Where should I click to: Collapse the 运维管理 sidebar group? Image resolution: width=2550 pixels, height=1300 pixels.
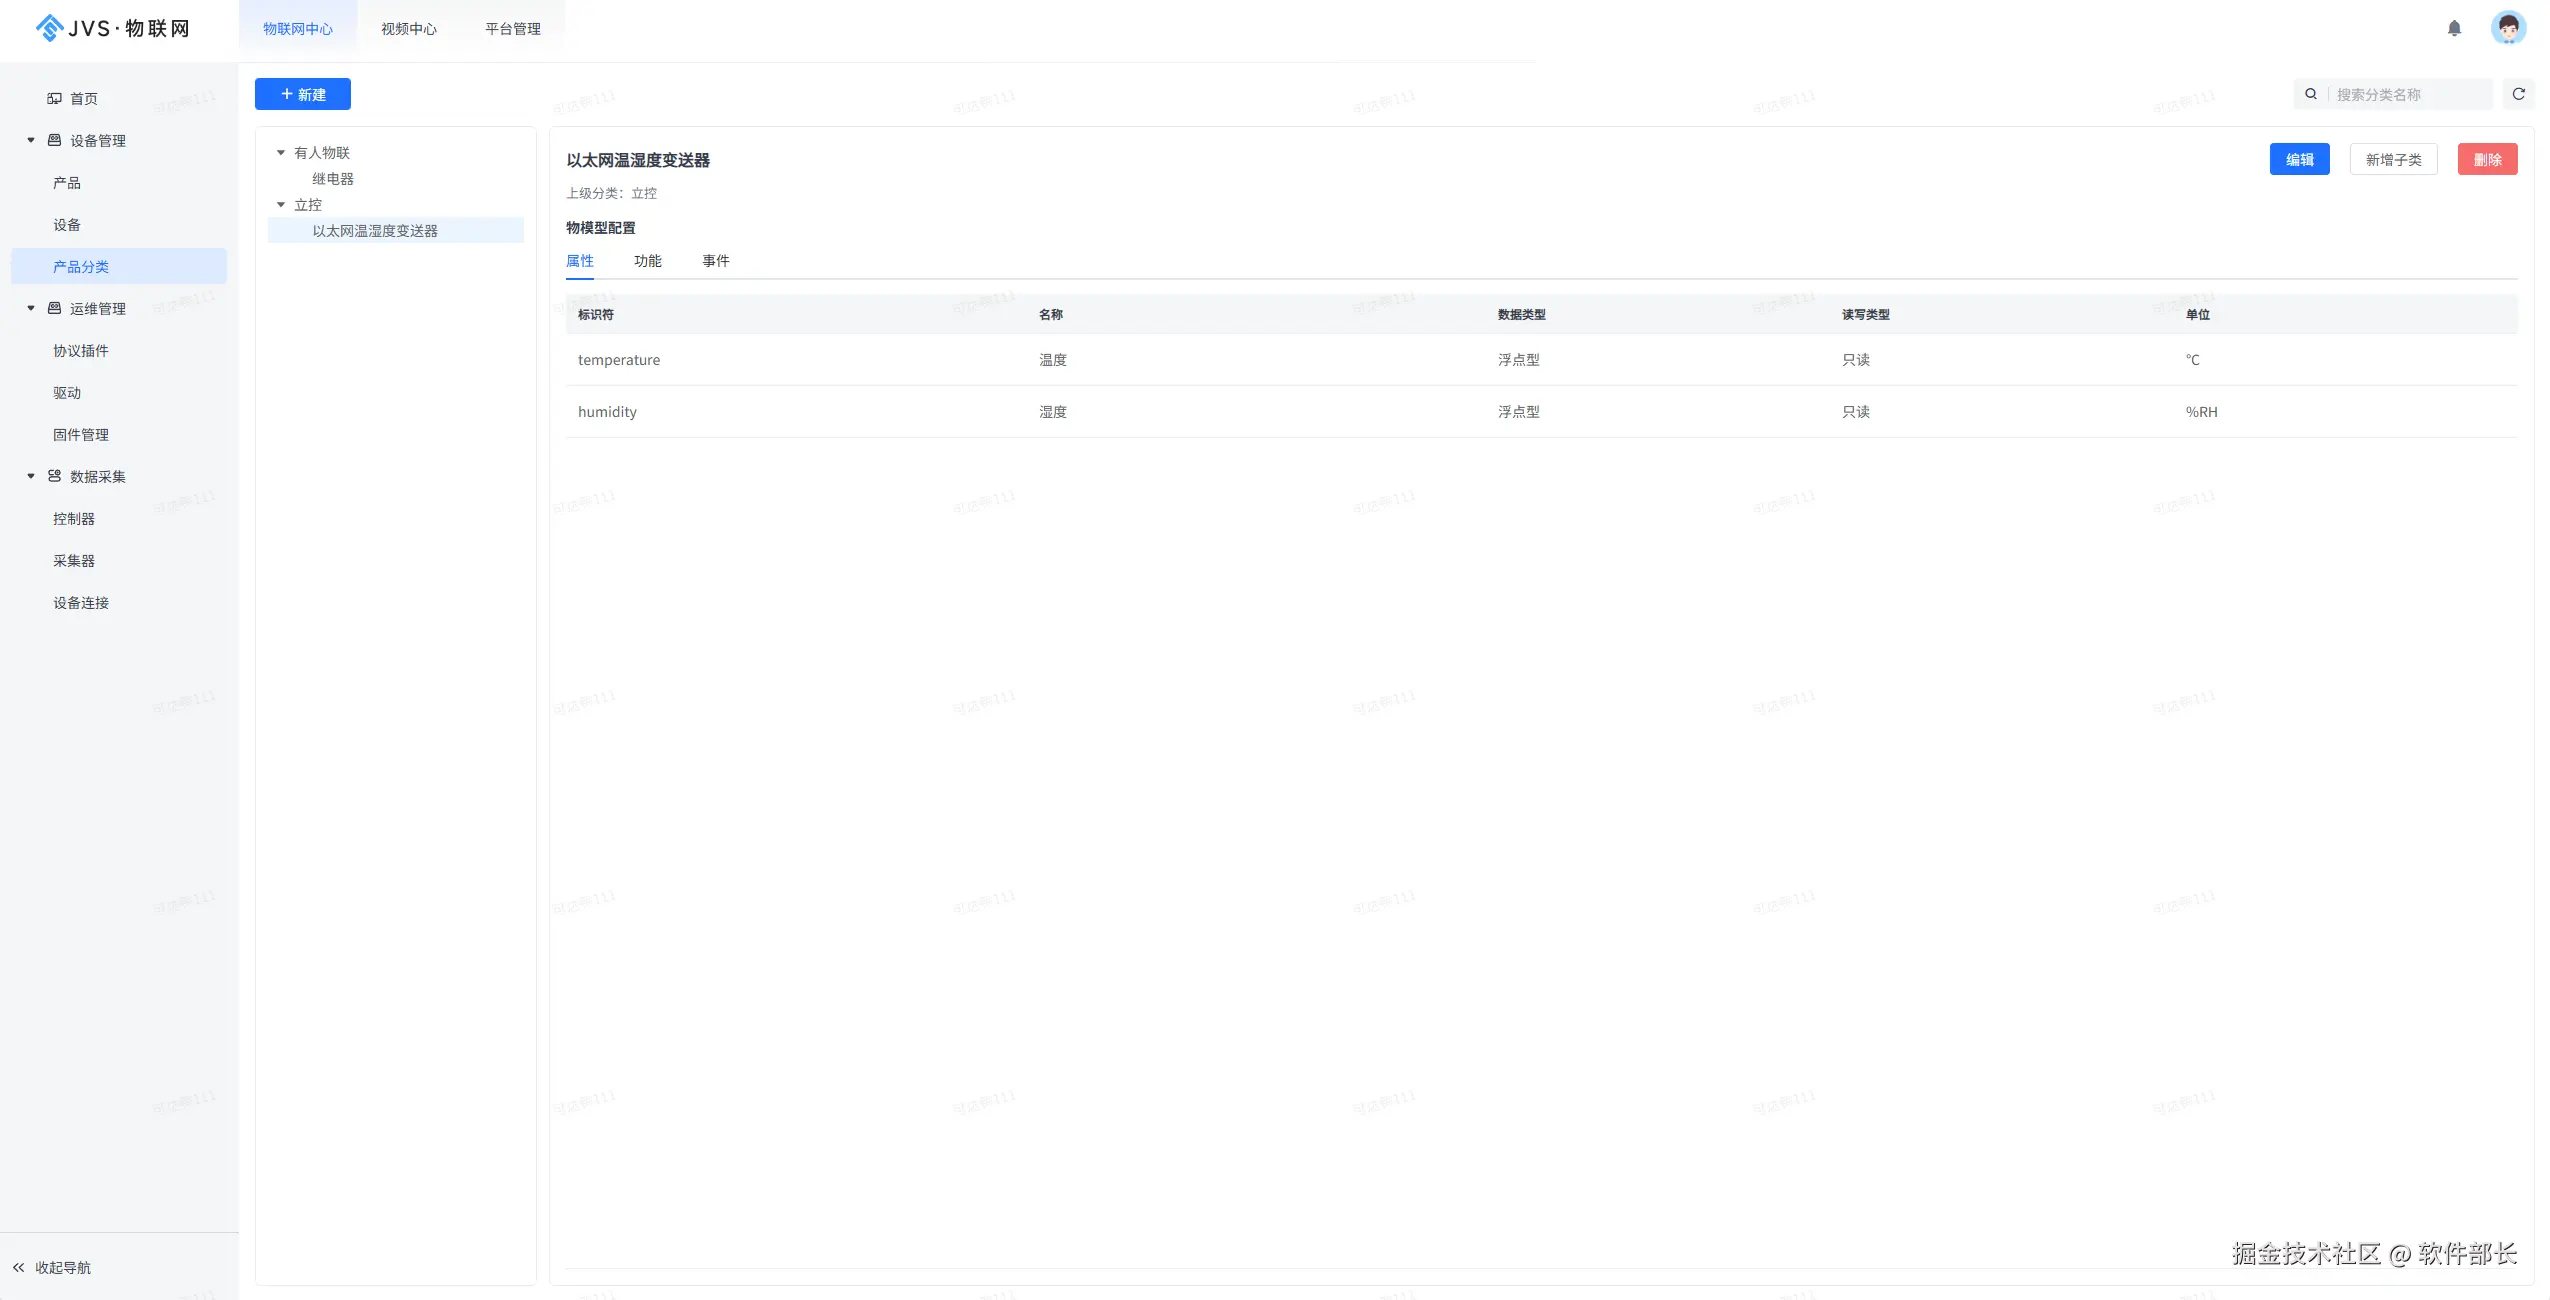coord(31,308)
